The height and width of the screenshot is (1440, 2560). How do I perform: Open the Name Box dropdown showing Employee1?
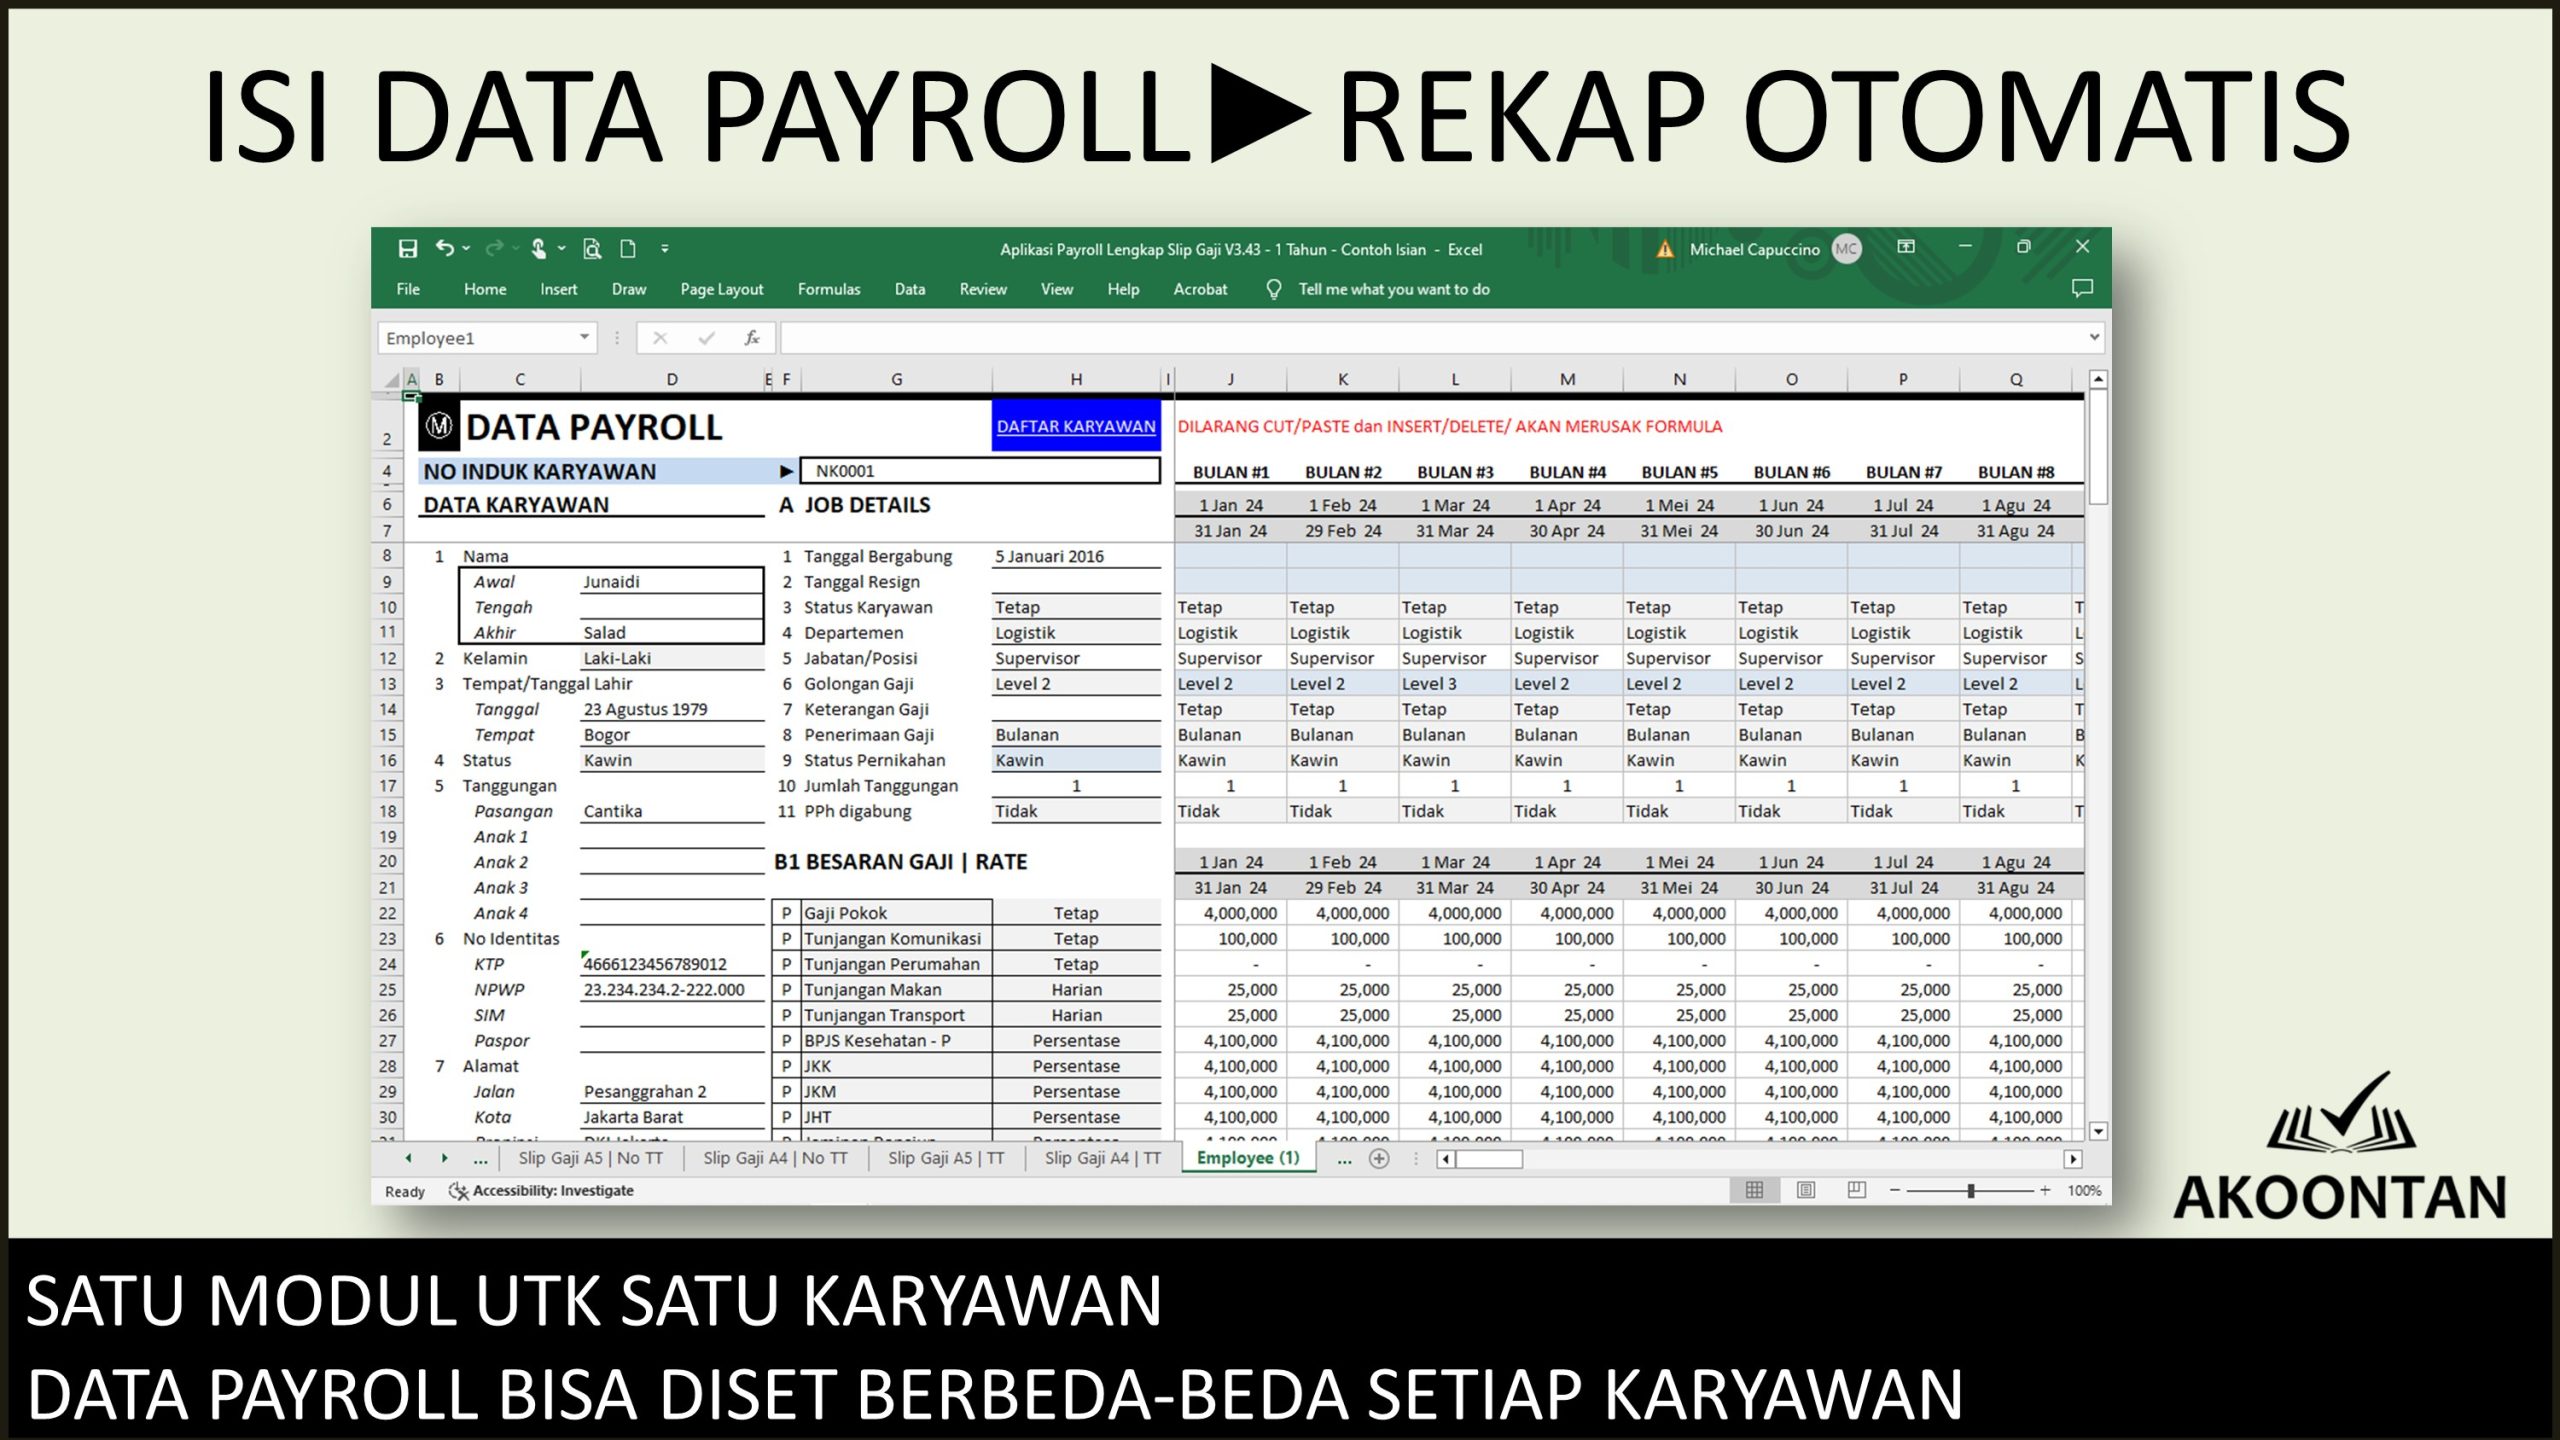click(x=584, y=337)
